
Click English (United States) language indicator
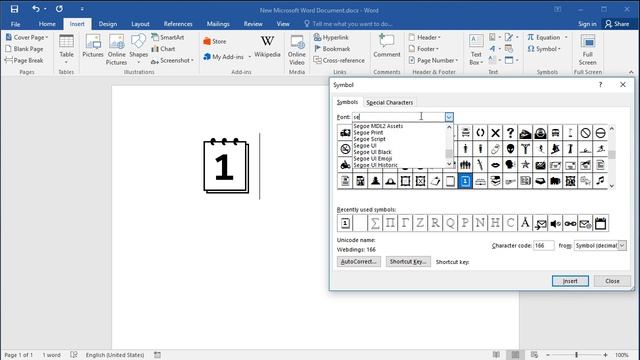[x=115, y=355]
